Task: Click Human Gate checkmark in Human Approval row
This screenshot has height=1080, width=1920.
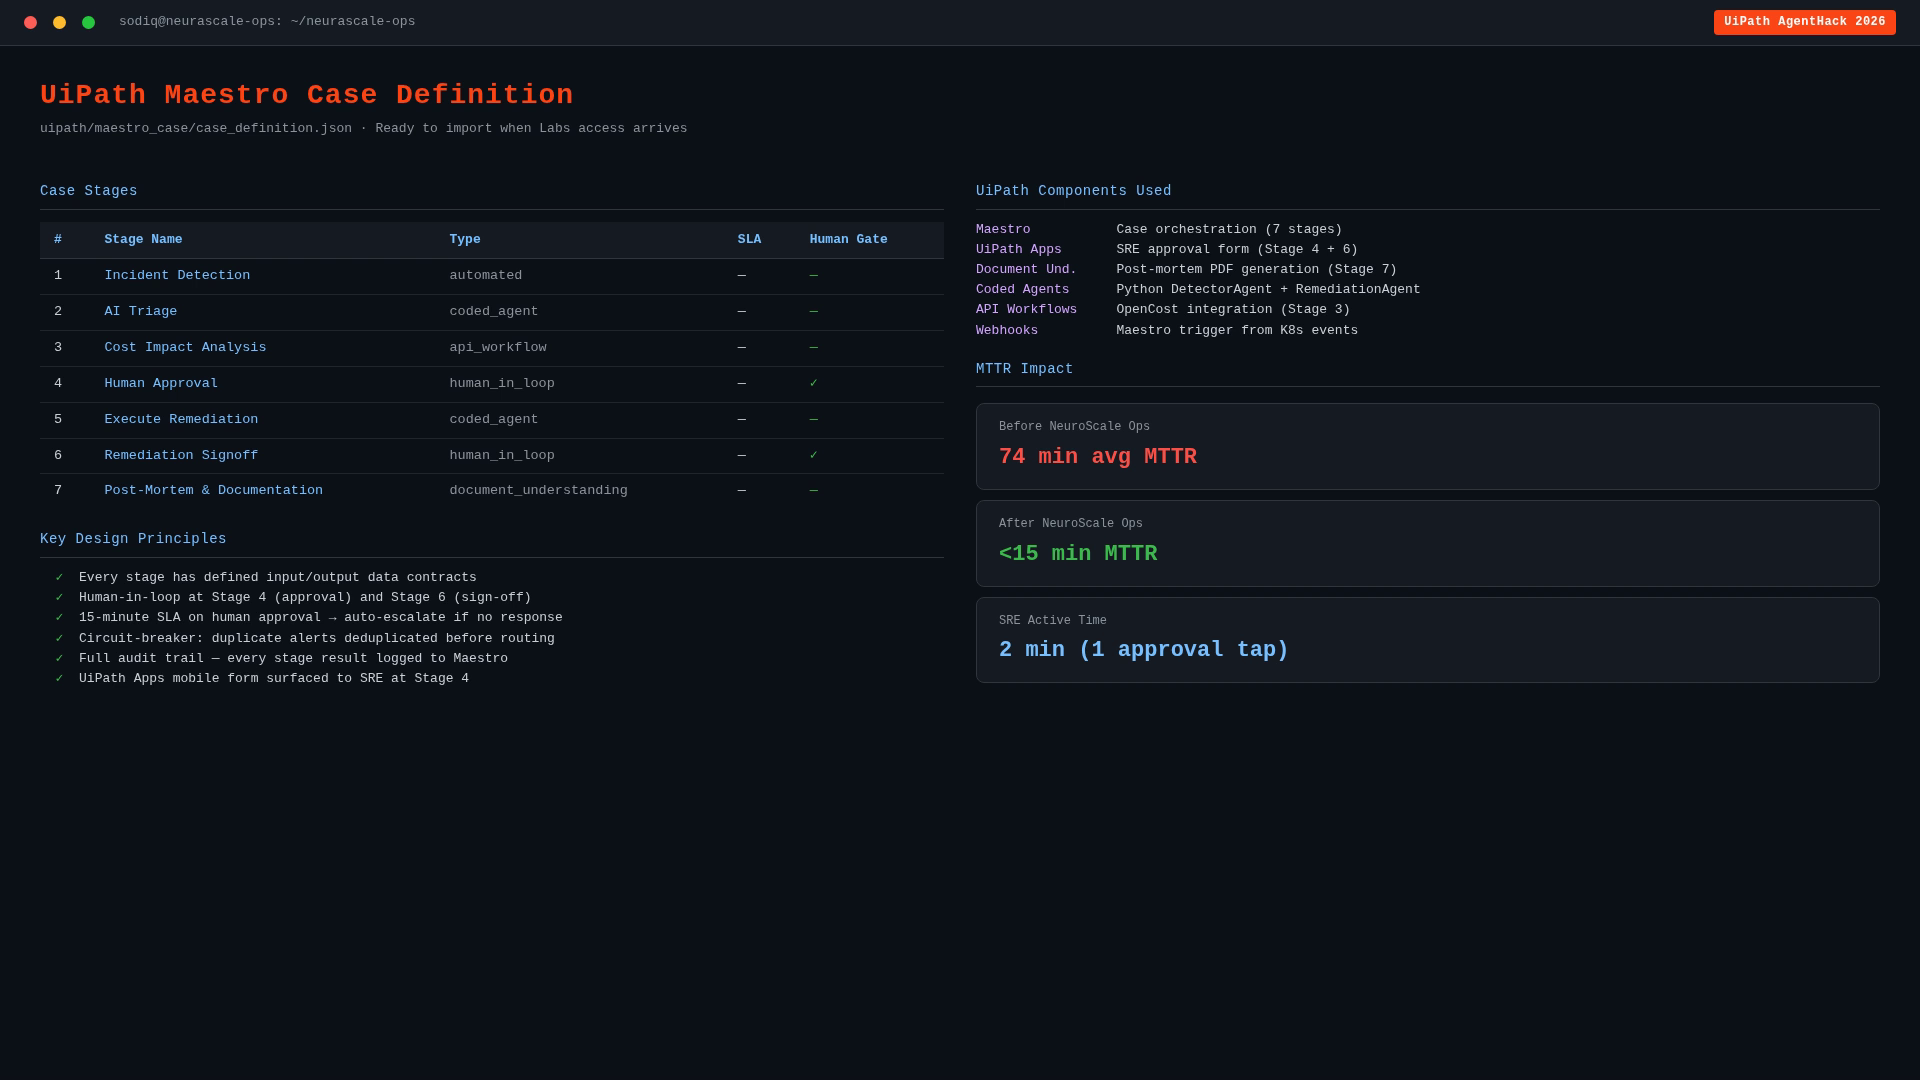Action: [813, 383]
